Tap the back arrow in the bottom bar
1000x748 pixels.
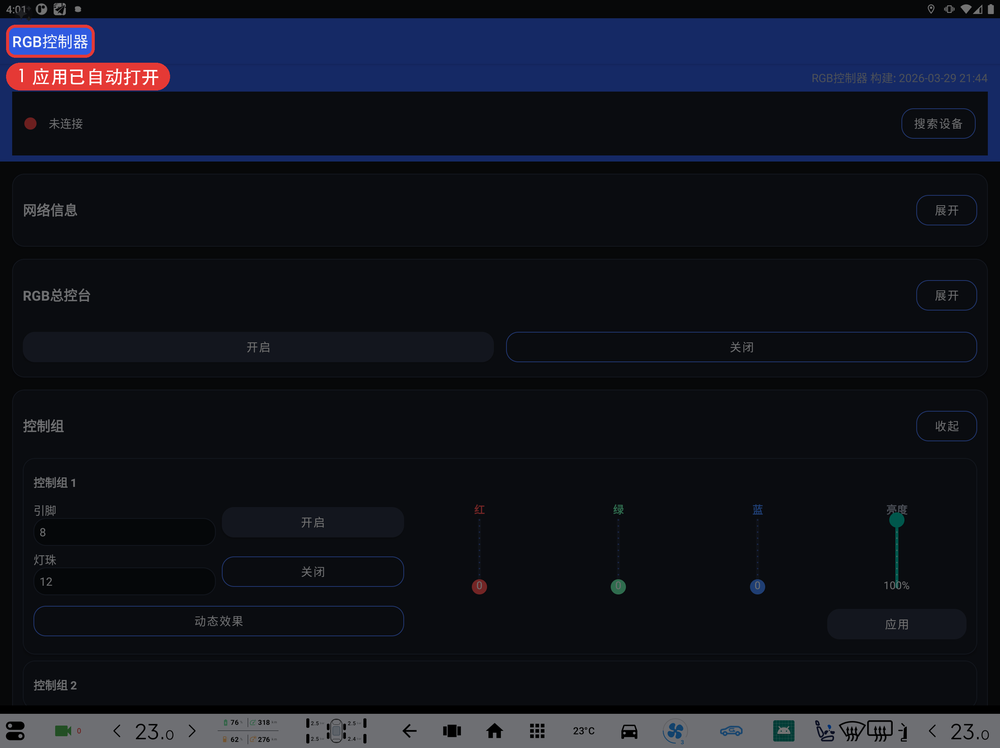click(409, 731)
